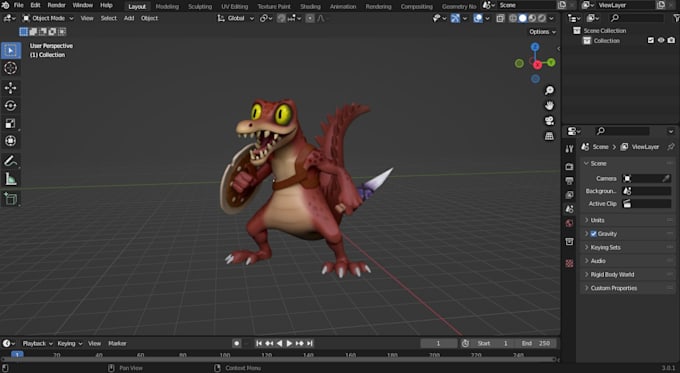Open the Options dropdown
The height and width of the screenshot is (373, 680).
tap(542, 32)
